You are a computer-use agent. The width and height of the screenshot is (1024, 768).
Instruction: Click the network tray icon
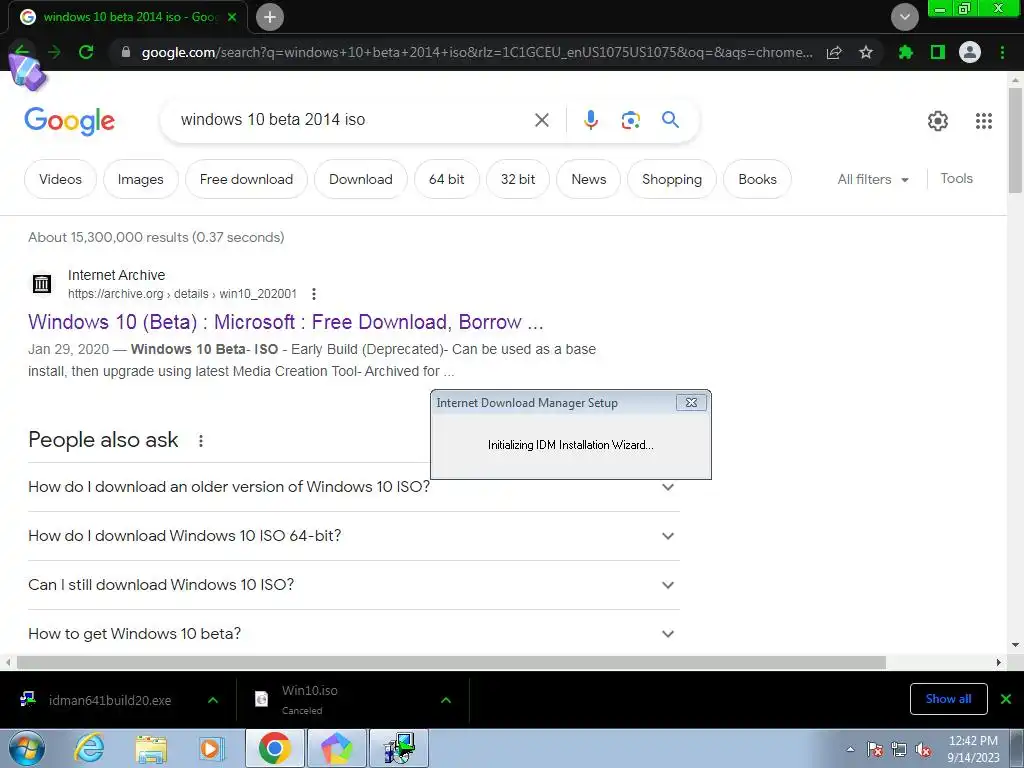(899, 750)
